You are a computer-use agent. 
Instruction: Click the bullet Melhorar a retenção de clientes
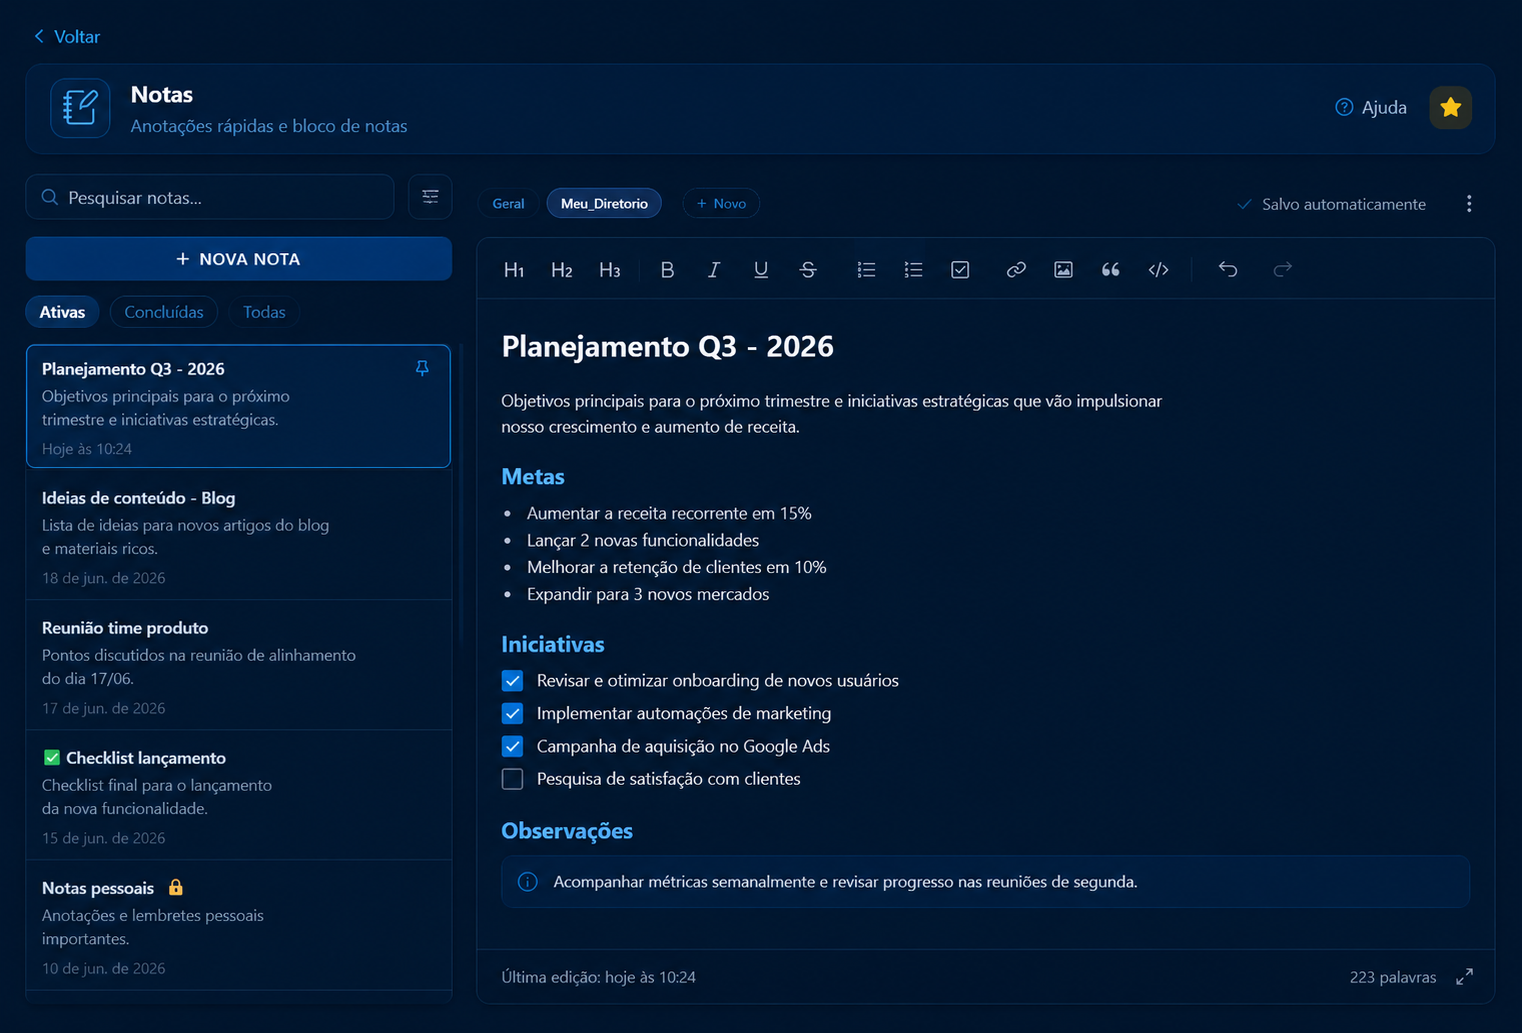(677, 567)
